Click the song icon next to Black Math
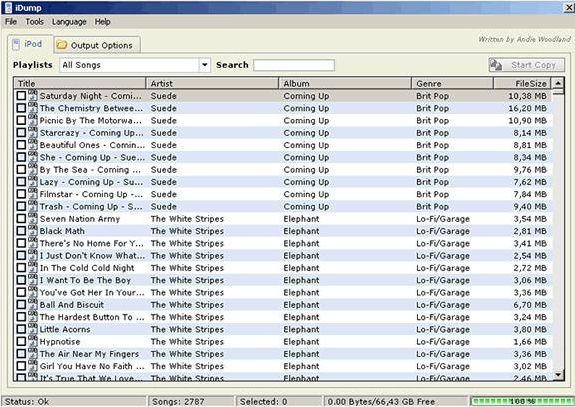The width and height of the screenshot is (575, 407). click(x=33, y=231)
